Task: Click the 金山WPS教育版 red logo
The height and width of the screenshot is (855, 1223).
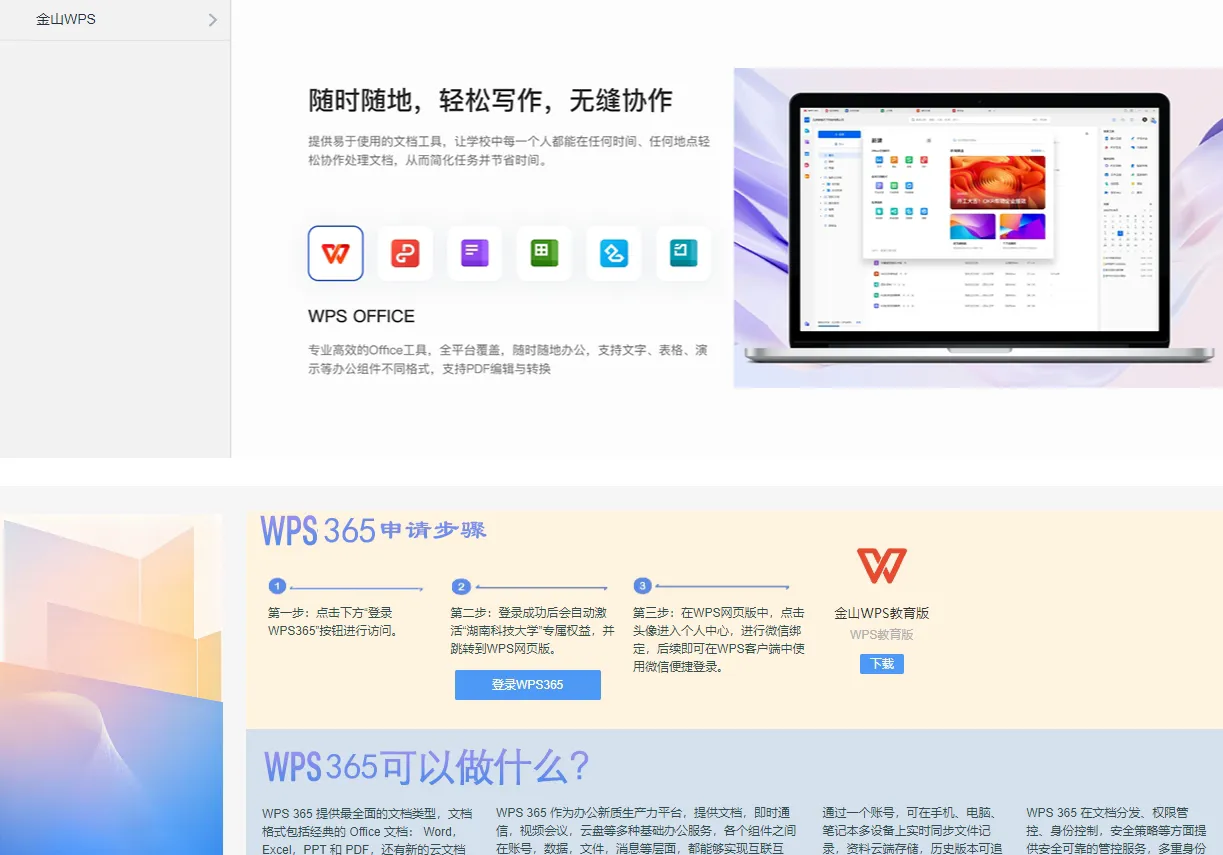Action: coord(880,563)
